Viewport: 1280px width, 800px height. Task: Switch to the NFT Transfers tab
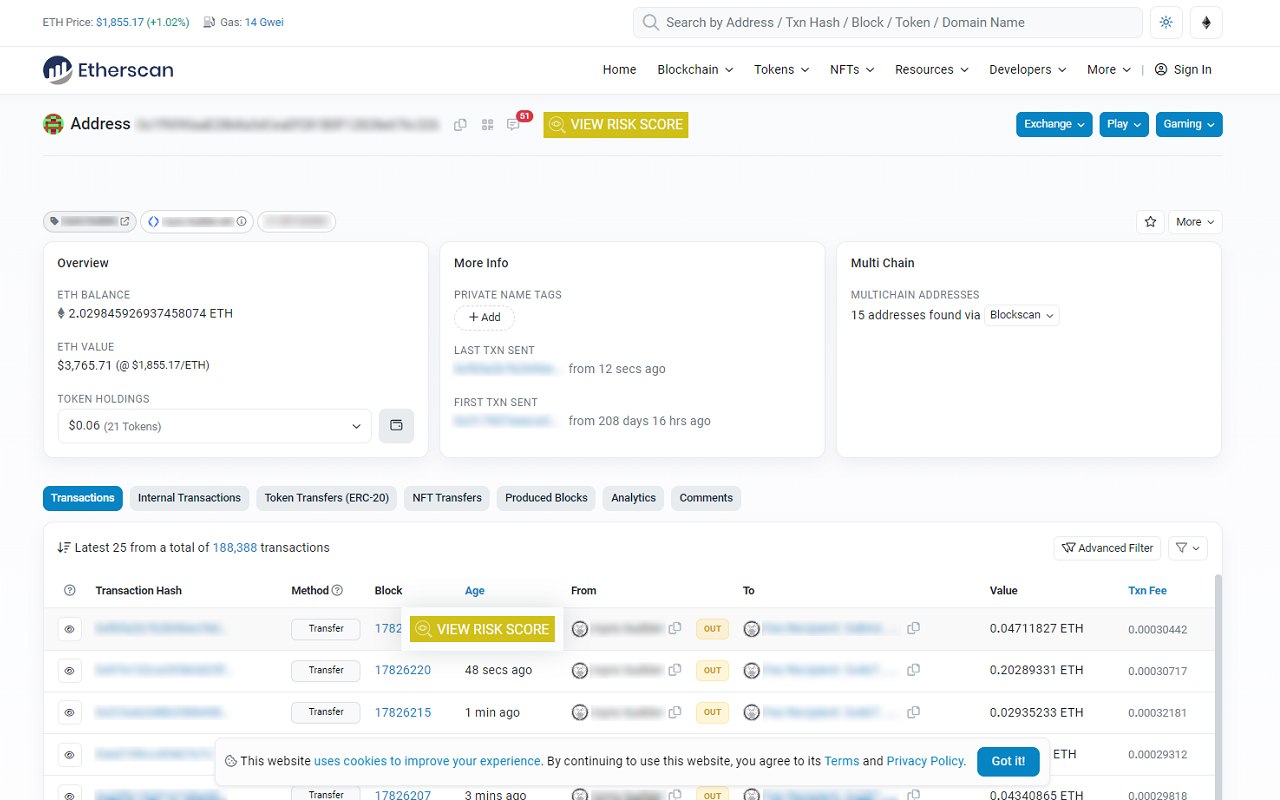(447, 498)
